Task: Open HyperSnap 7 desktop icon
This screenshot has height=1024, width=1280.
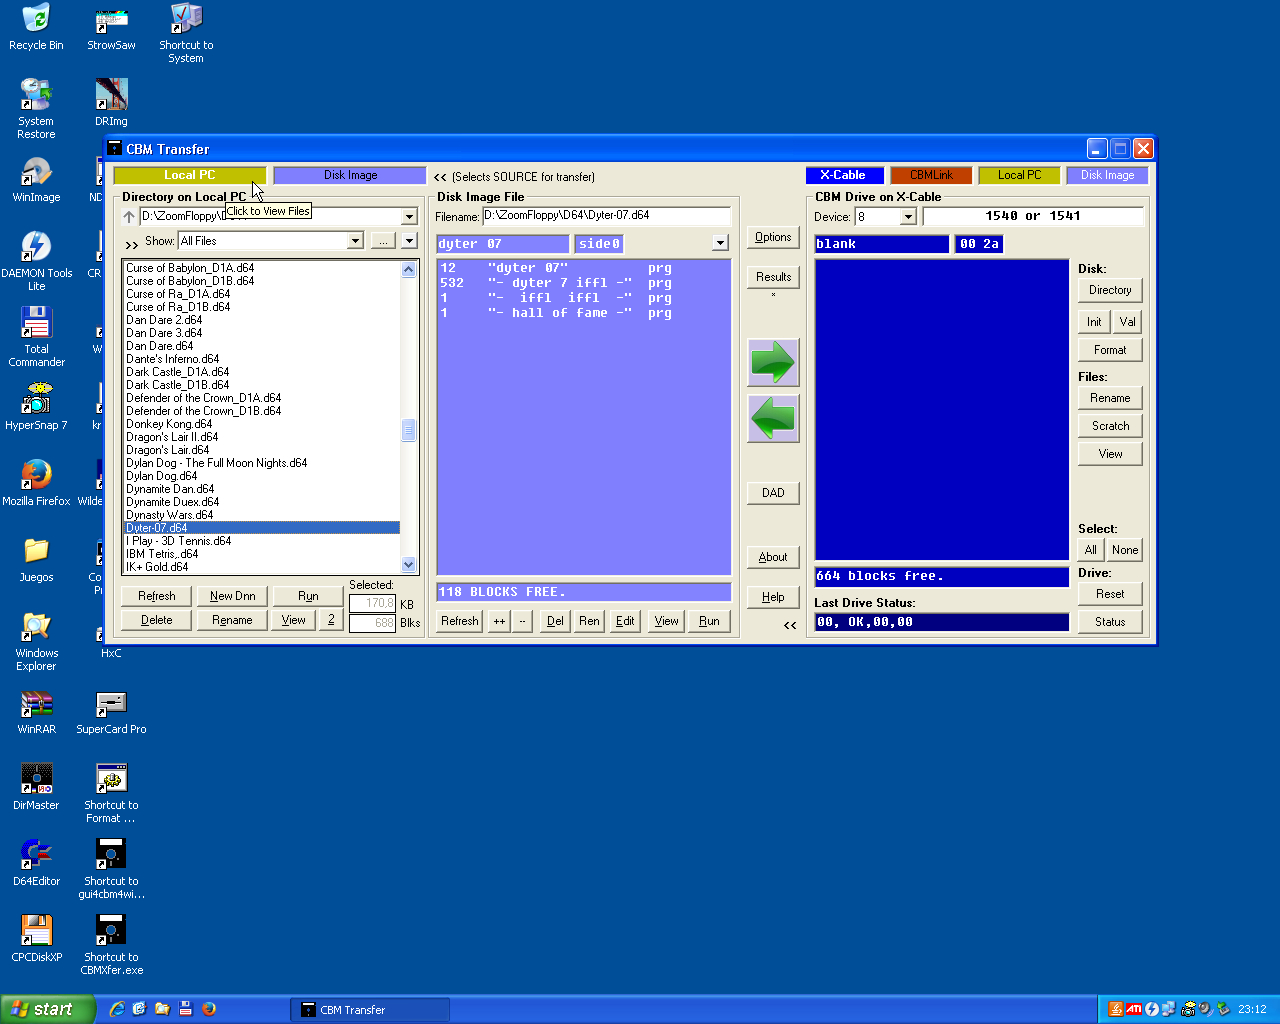Action: (36, 407)
